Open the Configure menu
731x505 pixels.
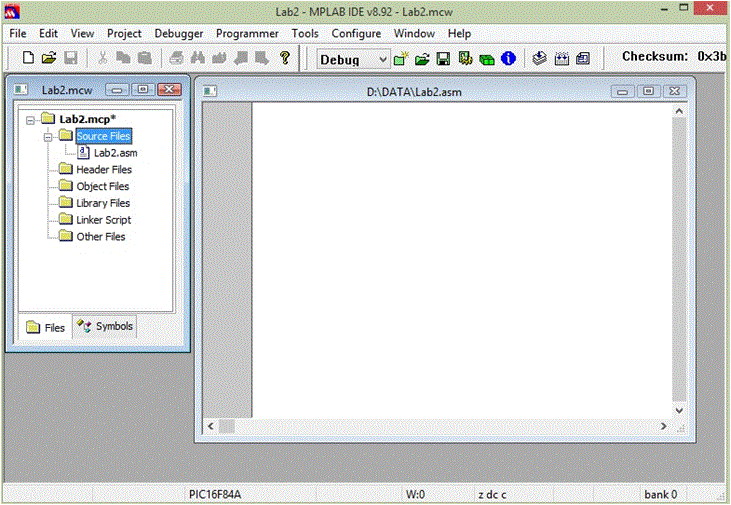click(x=356, y=34)
